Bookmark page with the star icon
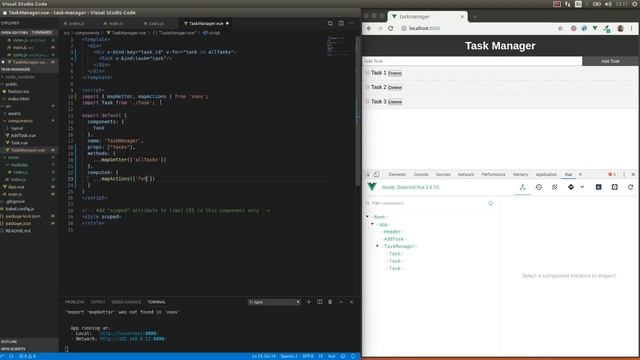The height and width of the screenshot is (360, 640). pyautogui.click(x=560, y=28)
